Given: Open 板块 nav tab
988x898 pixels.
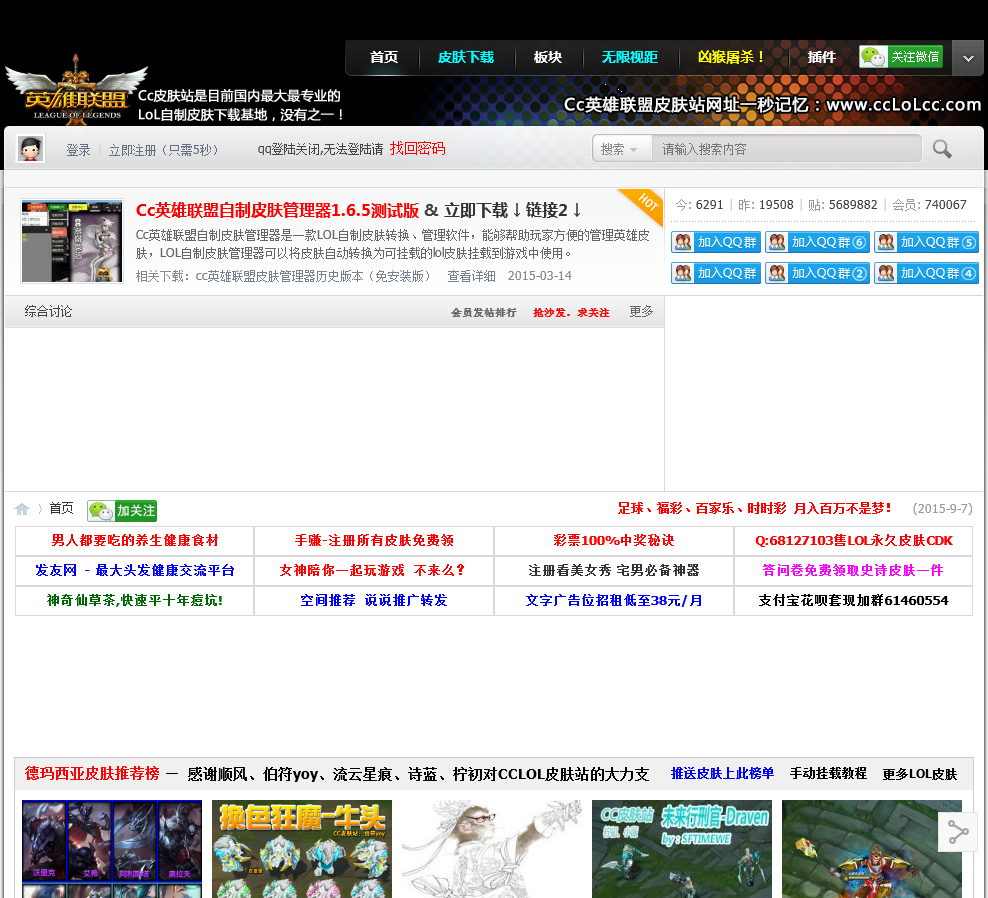Looking at the screenshot, I should coord(548,57).
